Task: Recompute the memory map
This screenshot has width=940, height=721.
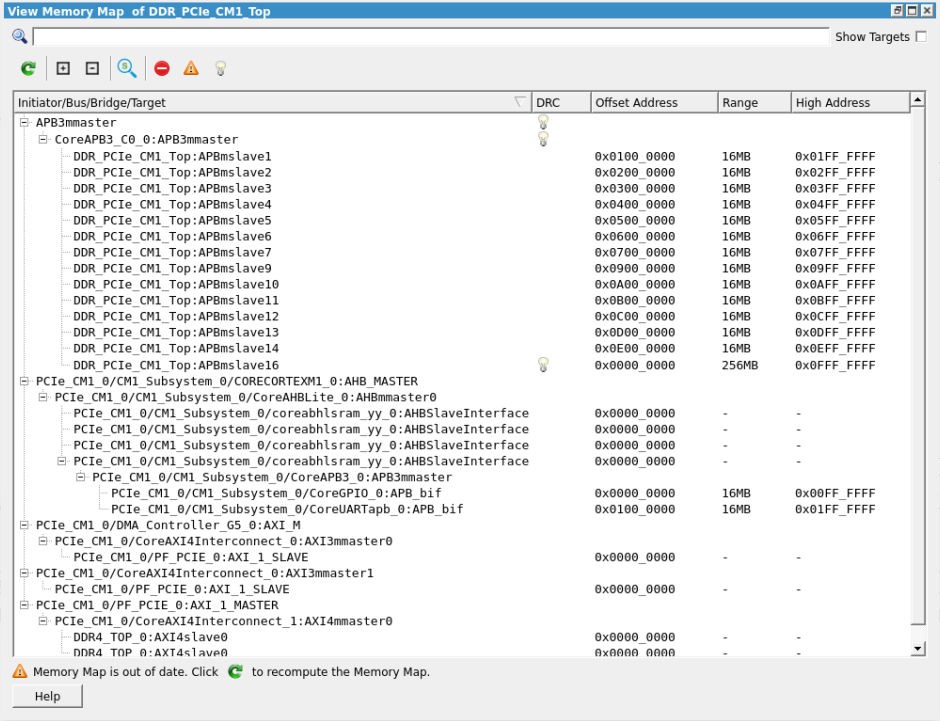Action: 28,68
